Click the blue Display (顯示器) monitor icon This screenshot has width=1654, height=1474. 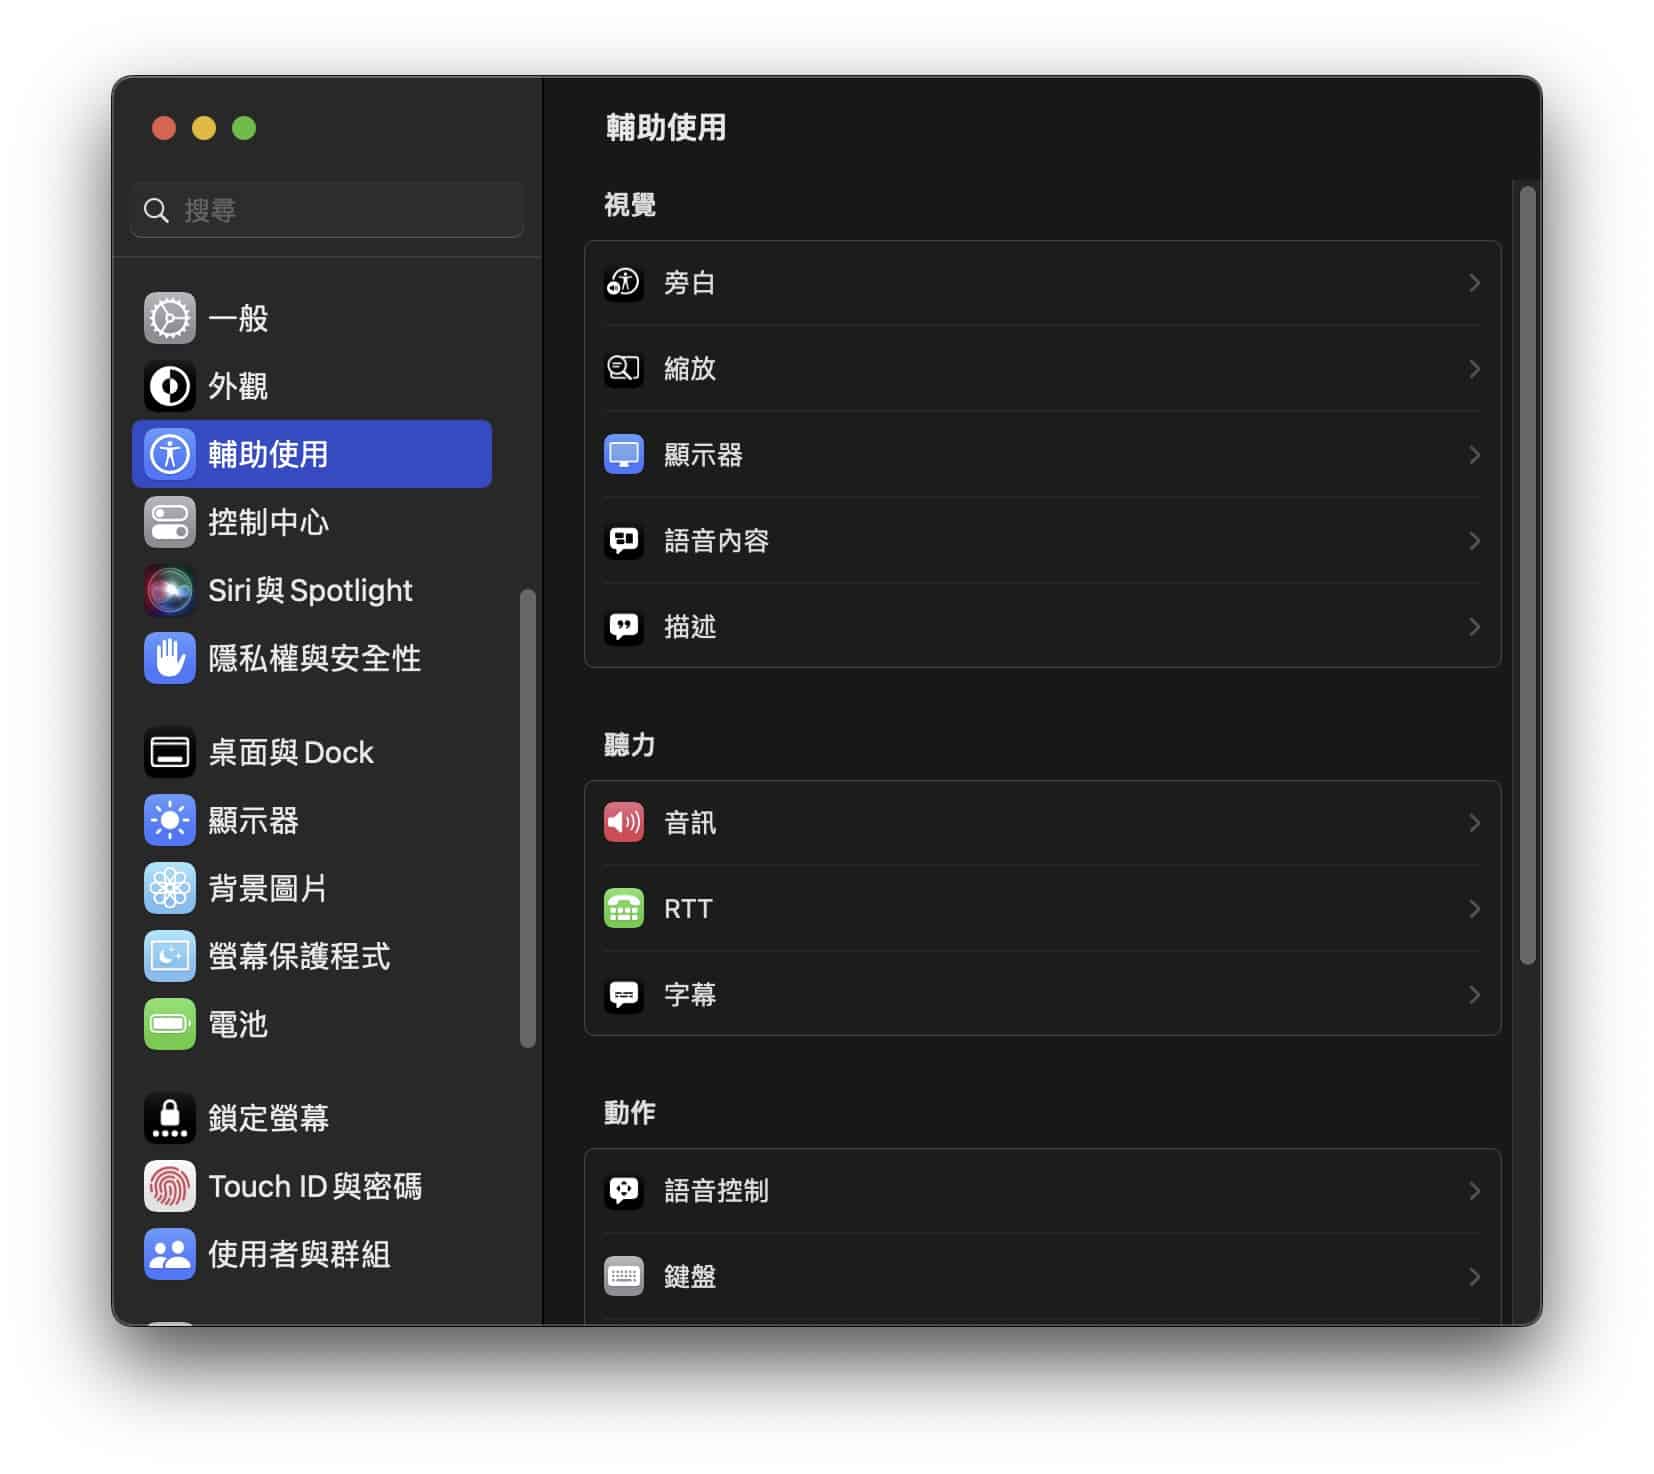tap(623, 455)
